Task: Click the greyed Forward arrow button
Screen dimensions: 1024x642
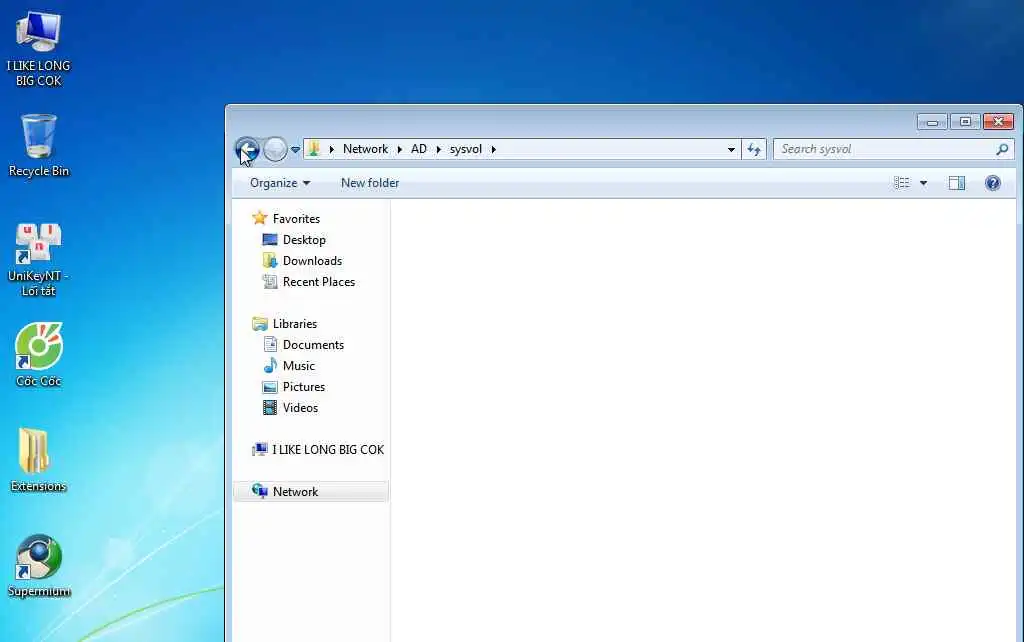Action: (x=275, y=150)
